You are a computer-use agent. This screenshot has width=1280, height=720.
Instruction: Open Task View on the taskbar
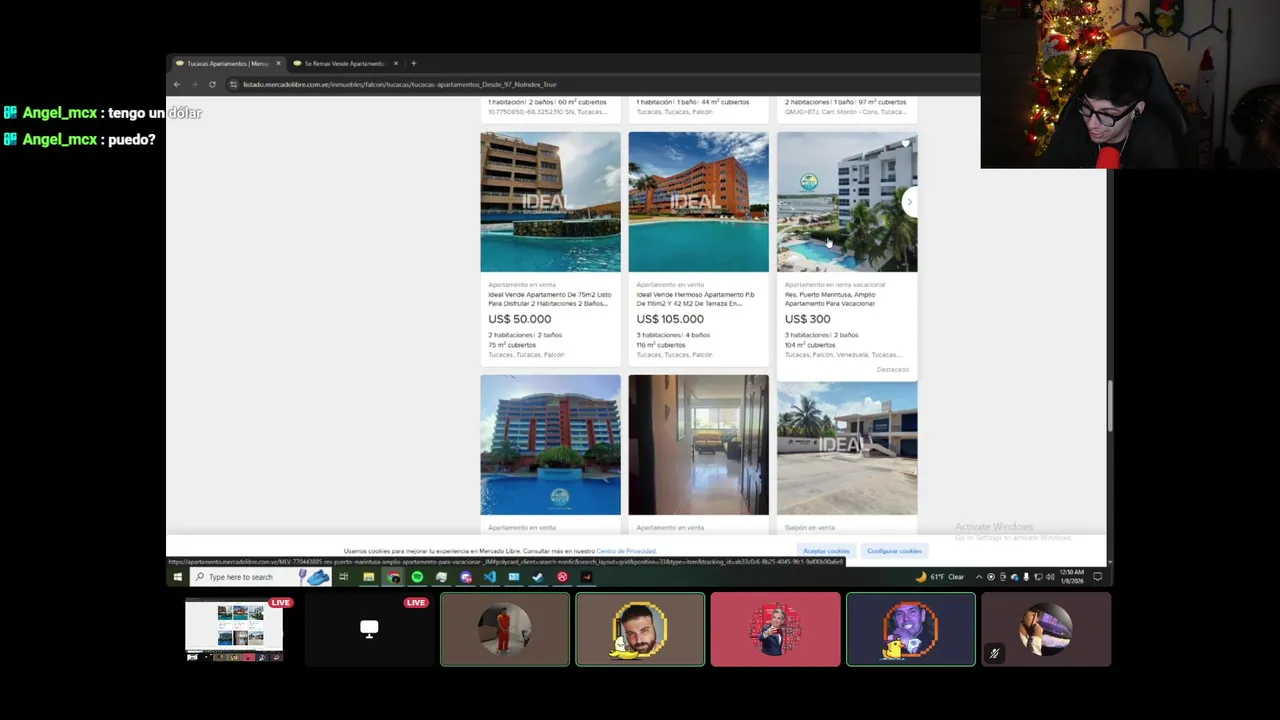pos(343,577)
